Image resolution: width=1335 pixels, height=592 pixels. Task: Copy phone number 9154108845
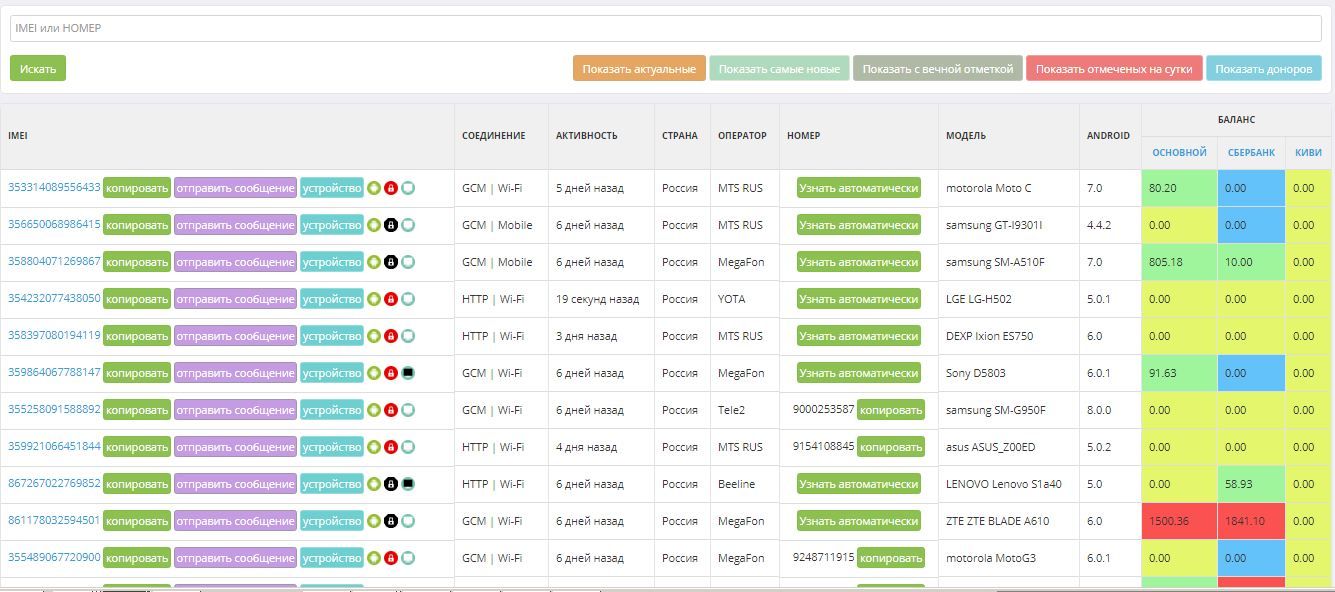click(x=891, y=447)
